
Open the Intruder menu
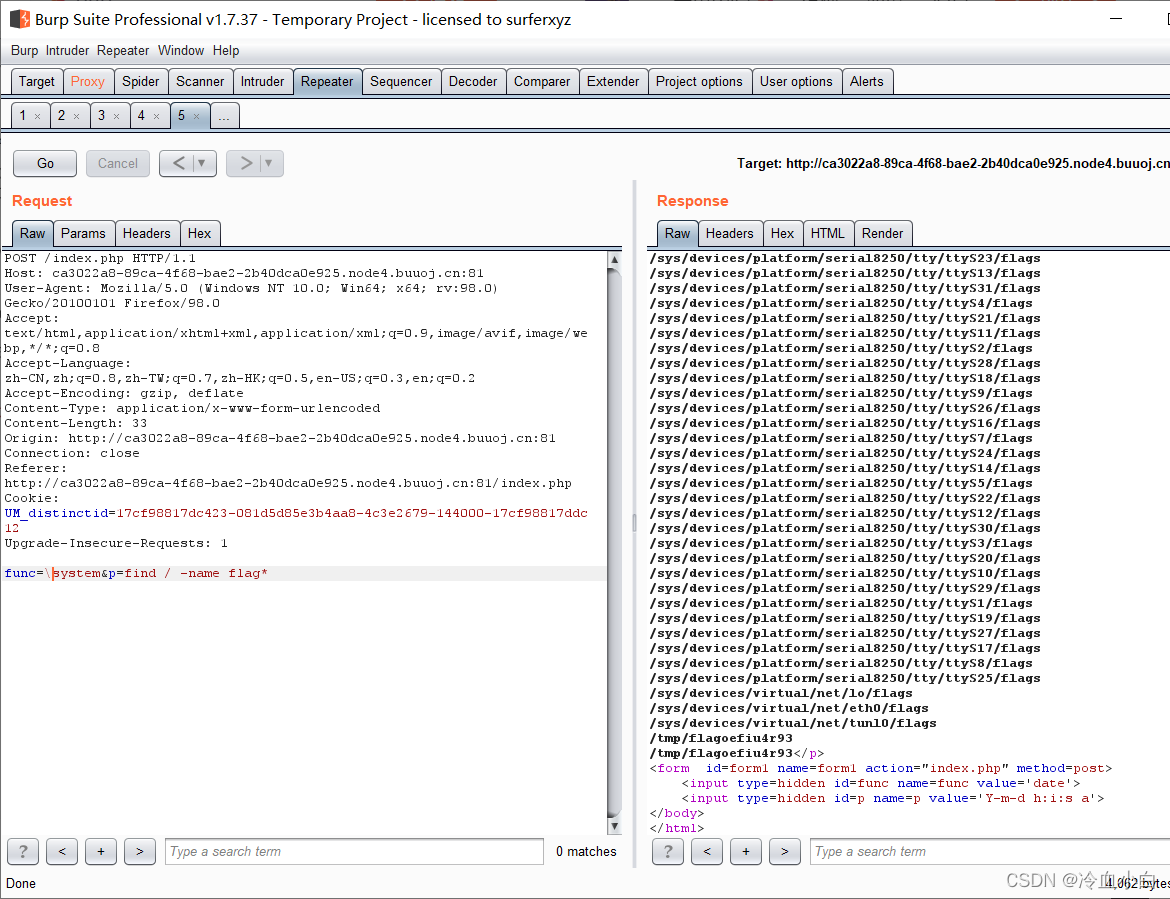pyautogui.click(x=67, y=51)
